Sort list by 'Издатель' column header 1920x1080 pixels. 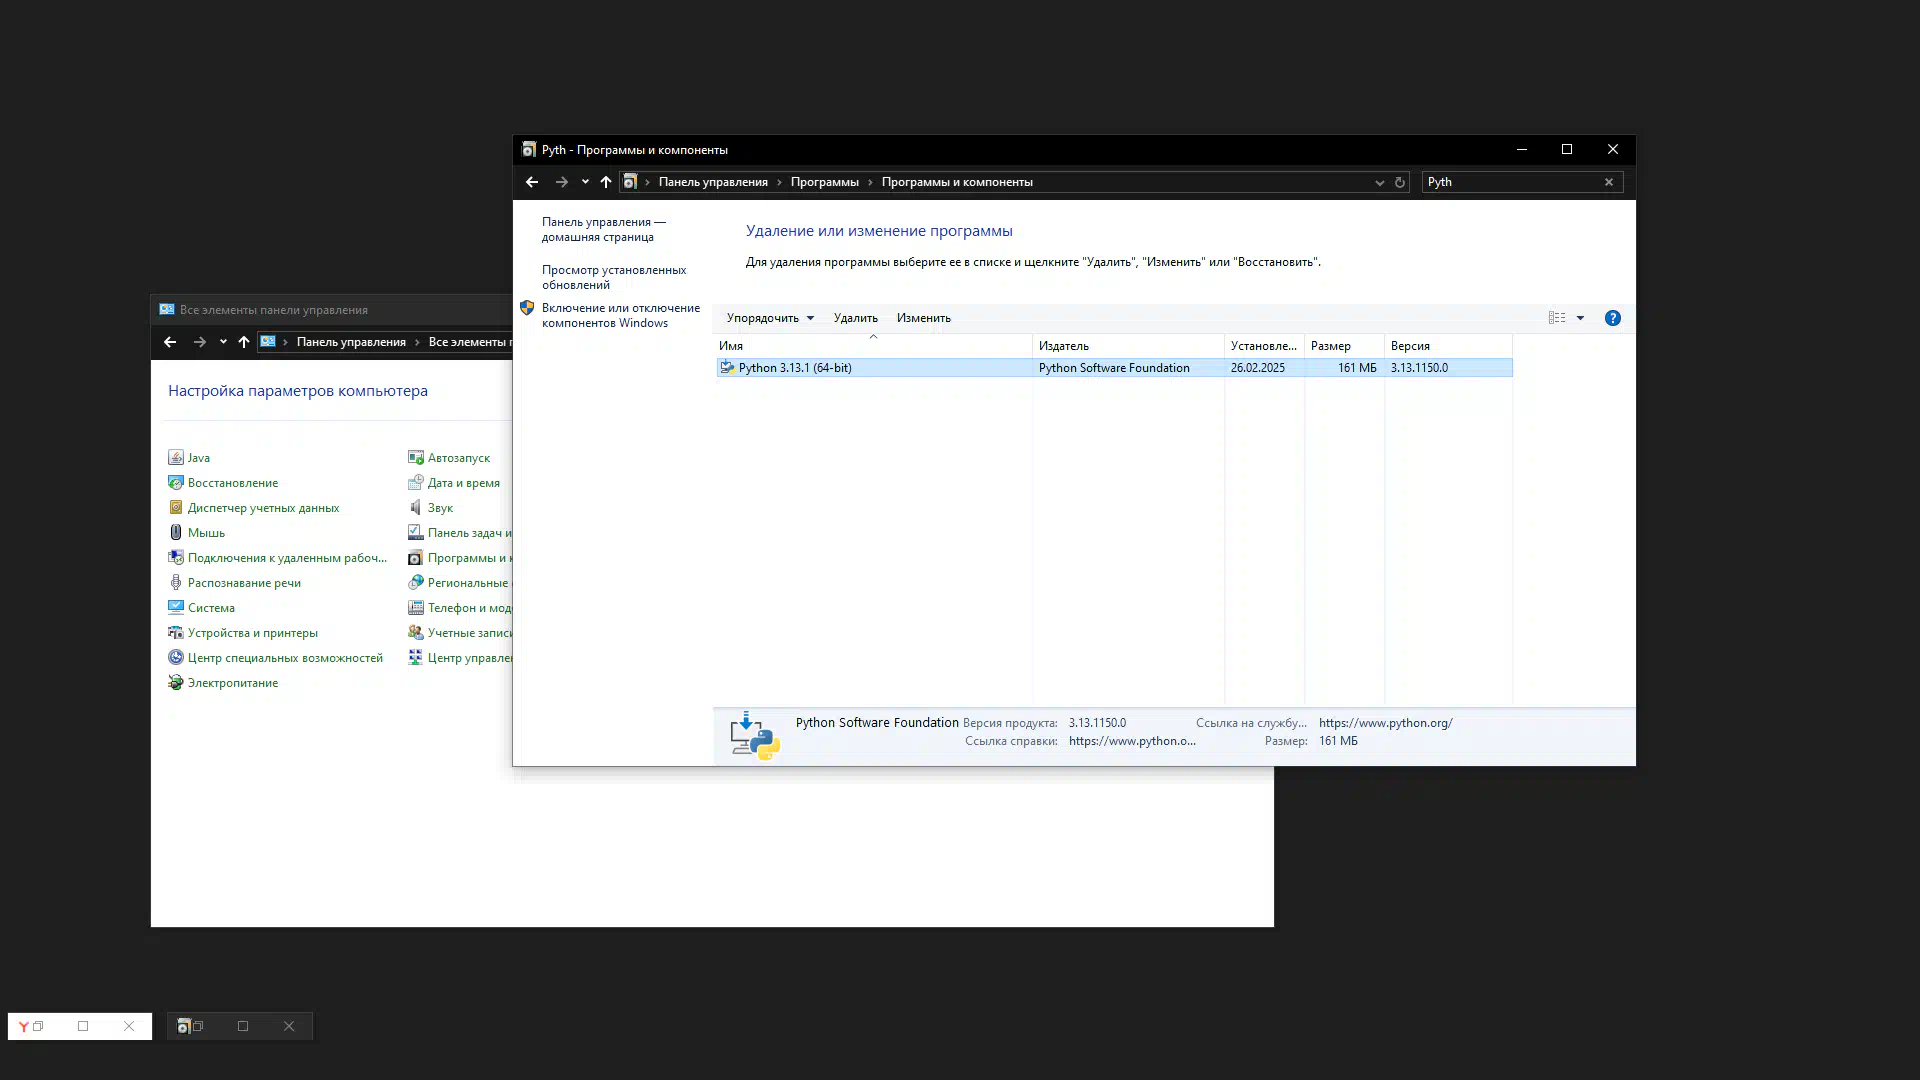click(1128, 346)
